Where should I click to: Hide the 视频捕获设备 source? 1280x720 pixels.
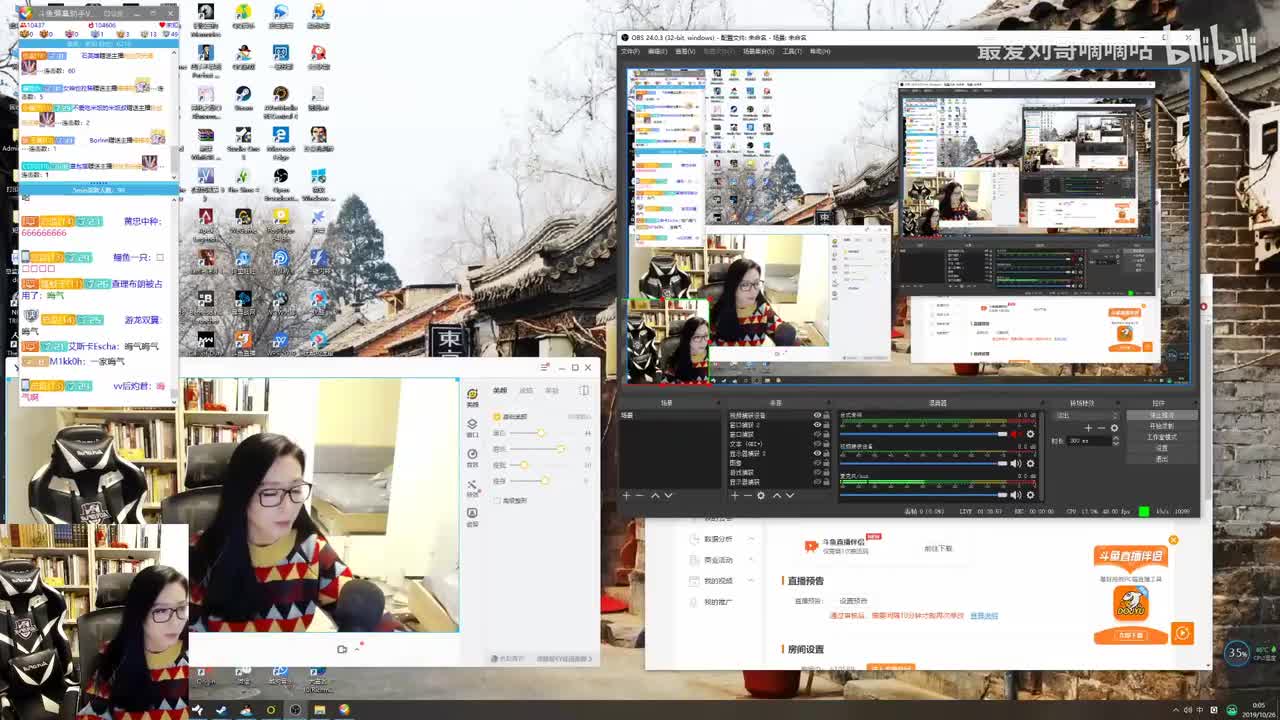(x=817, y=415)
